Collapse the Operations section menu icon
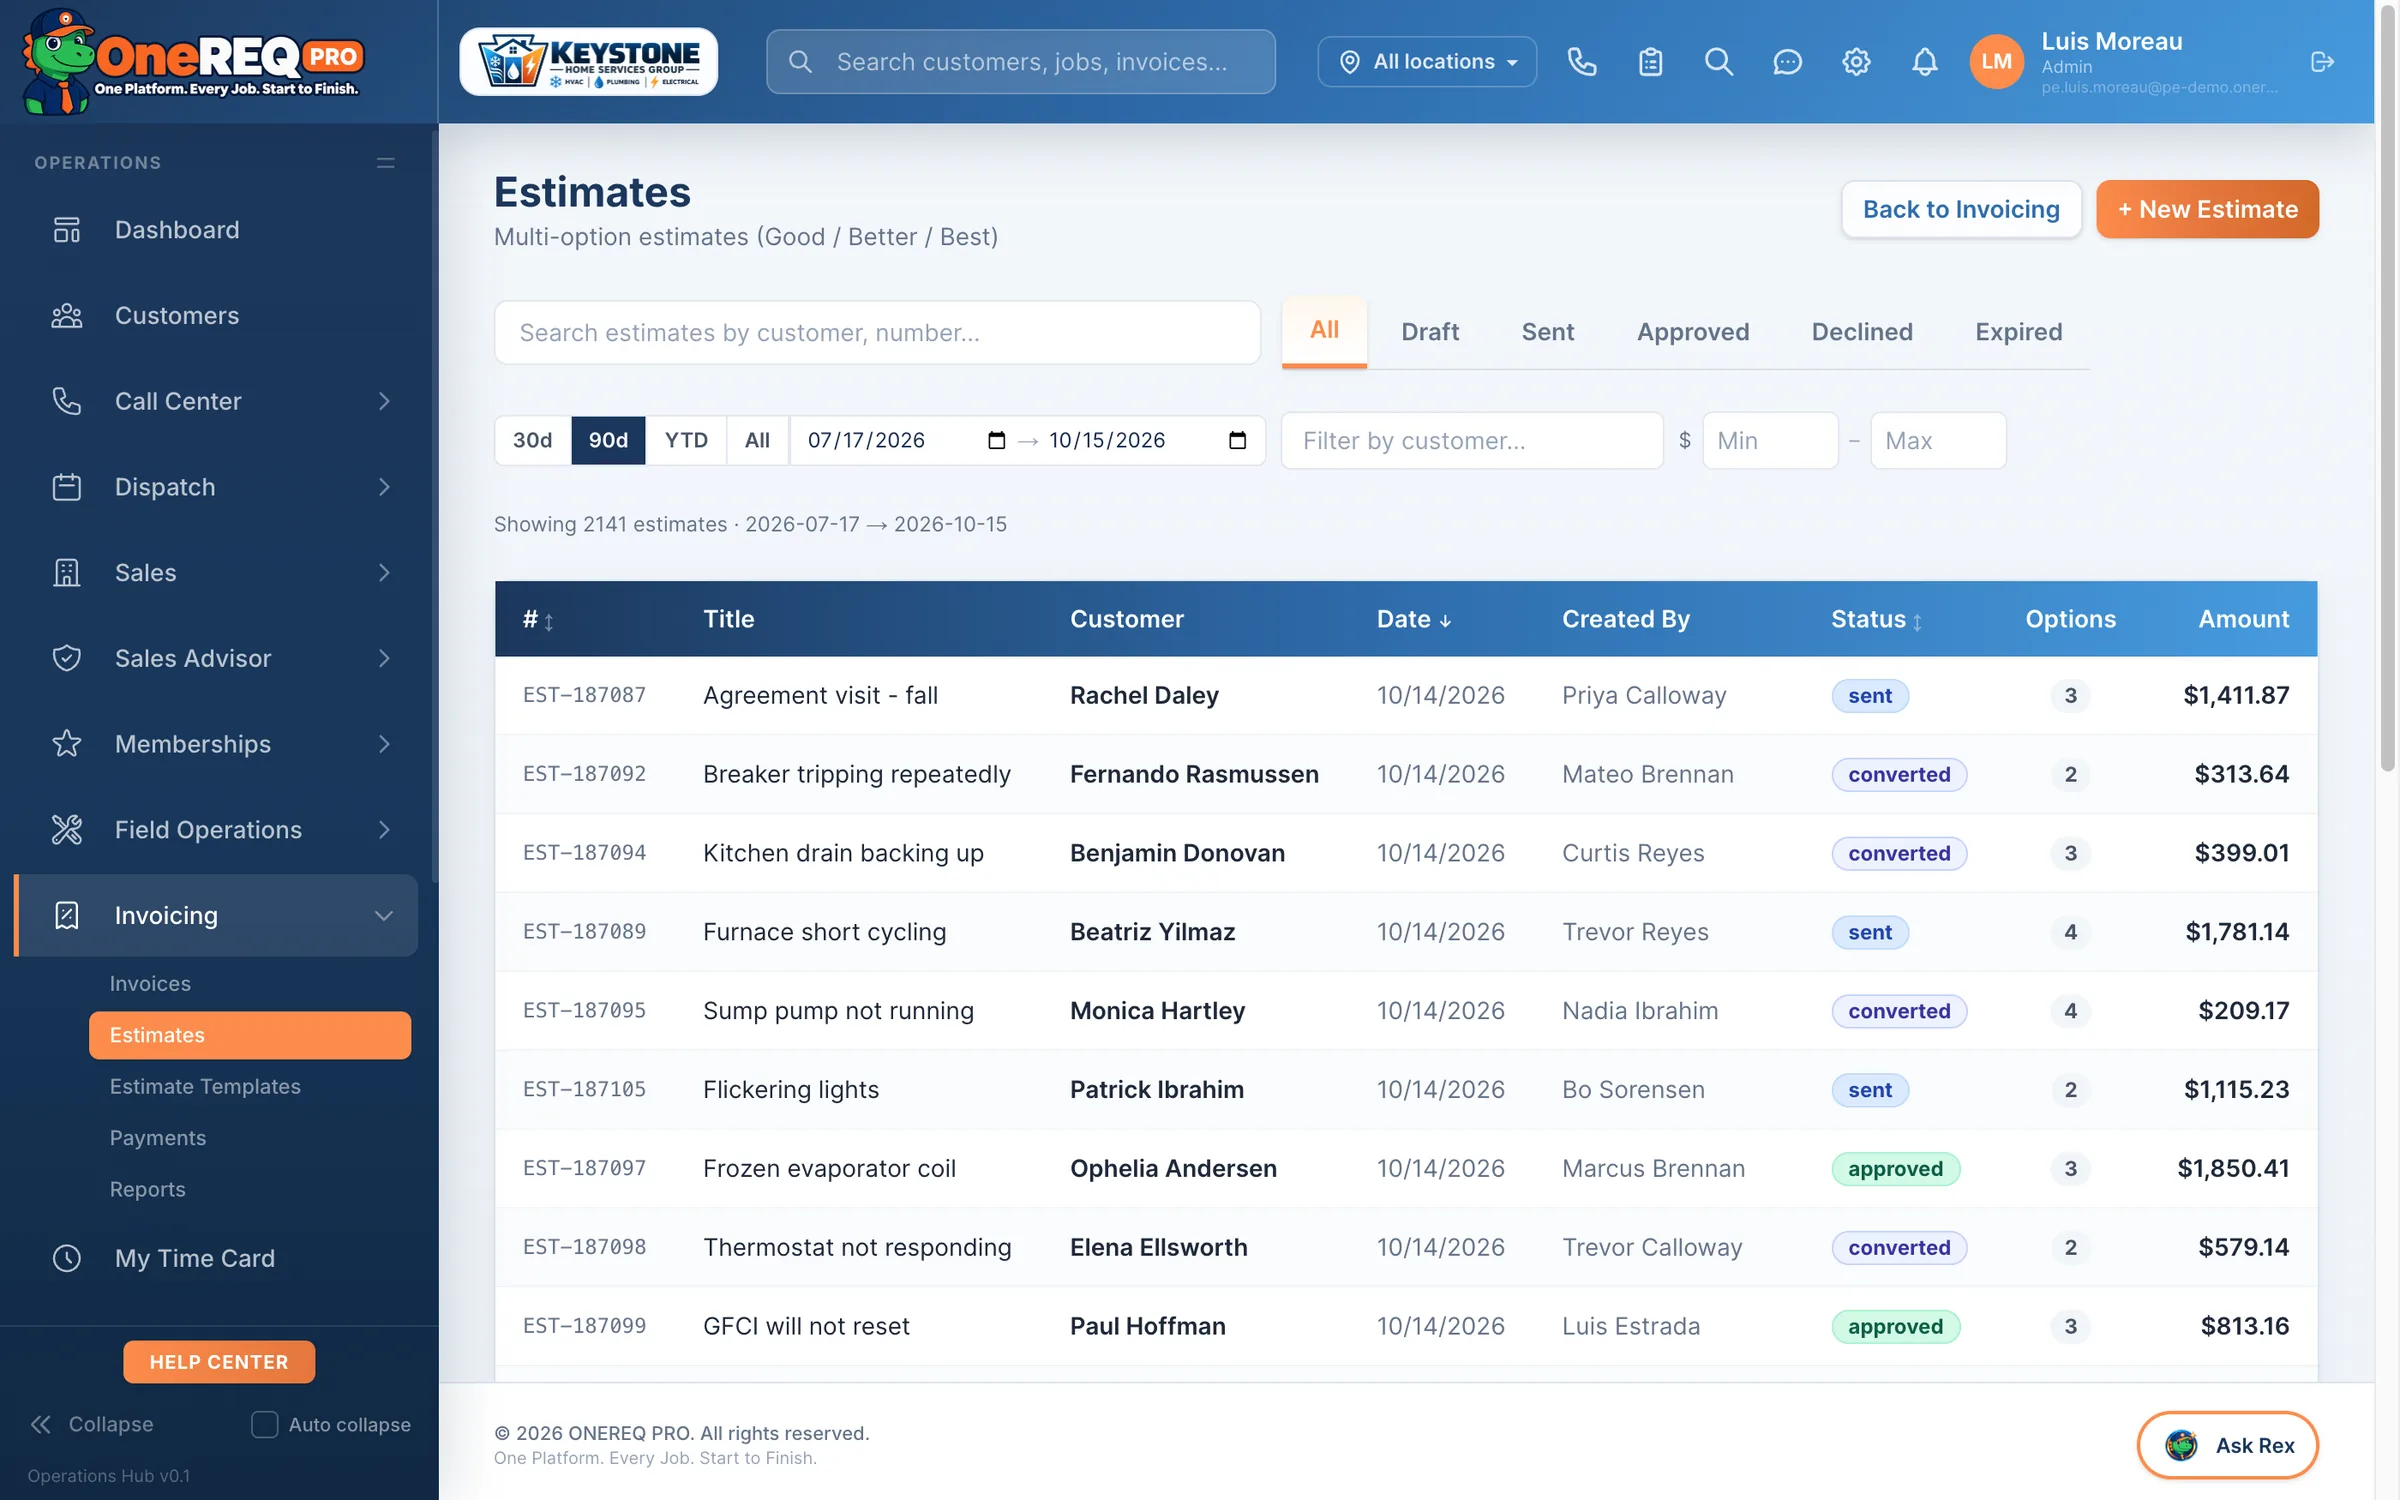2400x1500 pixels. pyautogui.click(x=385, y=163)
